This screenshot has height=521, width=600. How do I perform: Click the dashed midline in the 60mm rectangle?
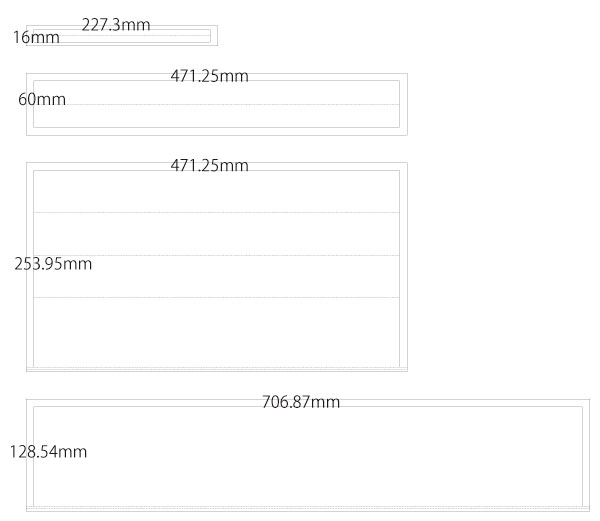(217, 104)
